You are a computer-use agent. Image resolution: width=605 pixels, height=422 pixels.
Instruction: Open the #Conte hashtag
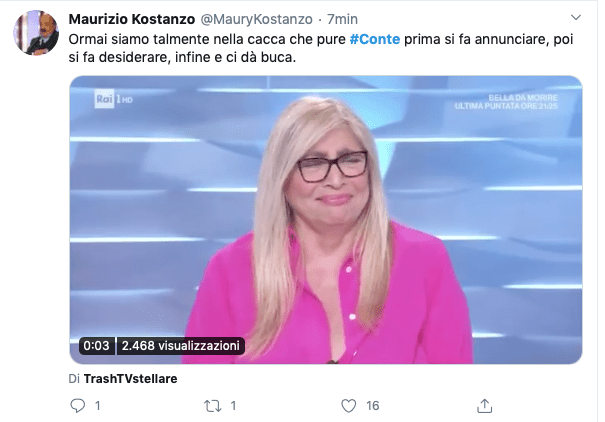point(375,39)
